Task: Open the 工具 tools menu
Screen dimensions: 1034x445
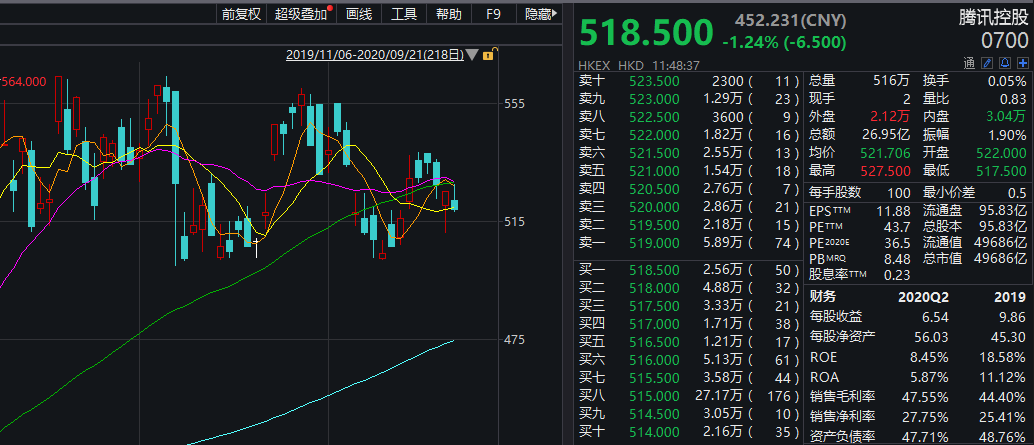Action: 404,15
